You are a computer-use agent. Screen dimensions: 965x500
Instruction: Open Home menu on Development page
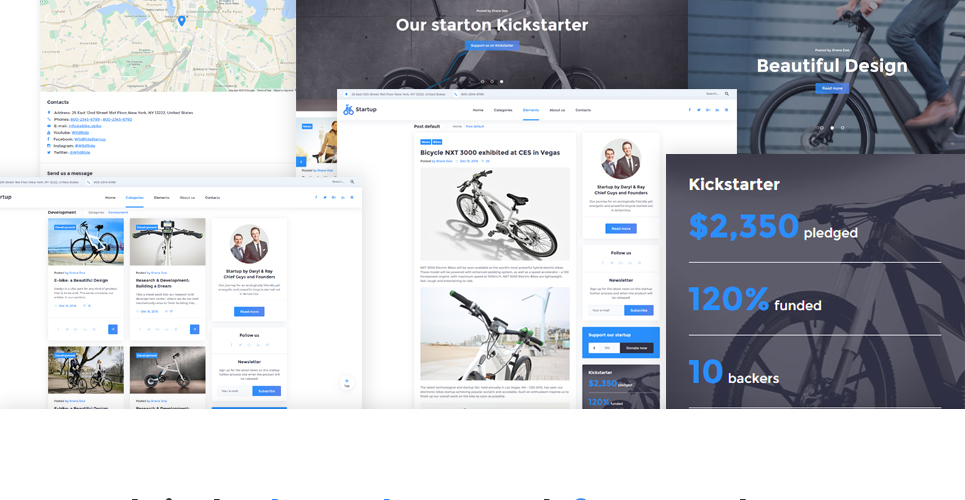110,198
